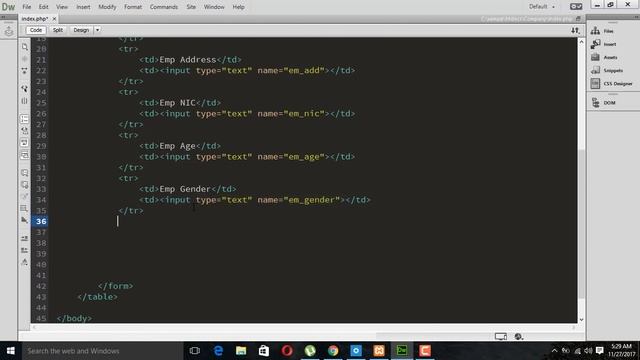The width and height of the screenshot is (640, 360).
Task: Open the Design view dropdown arrow
Action: coord(97,30)
